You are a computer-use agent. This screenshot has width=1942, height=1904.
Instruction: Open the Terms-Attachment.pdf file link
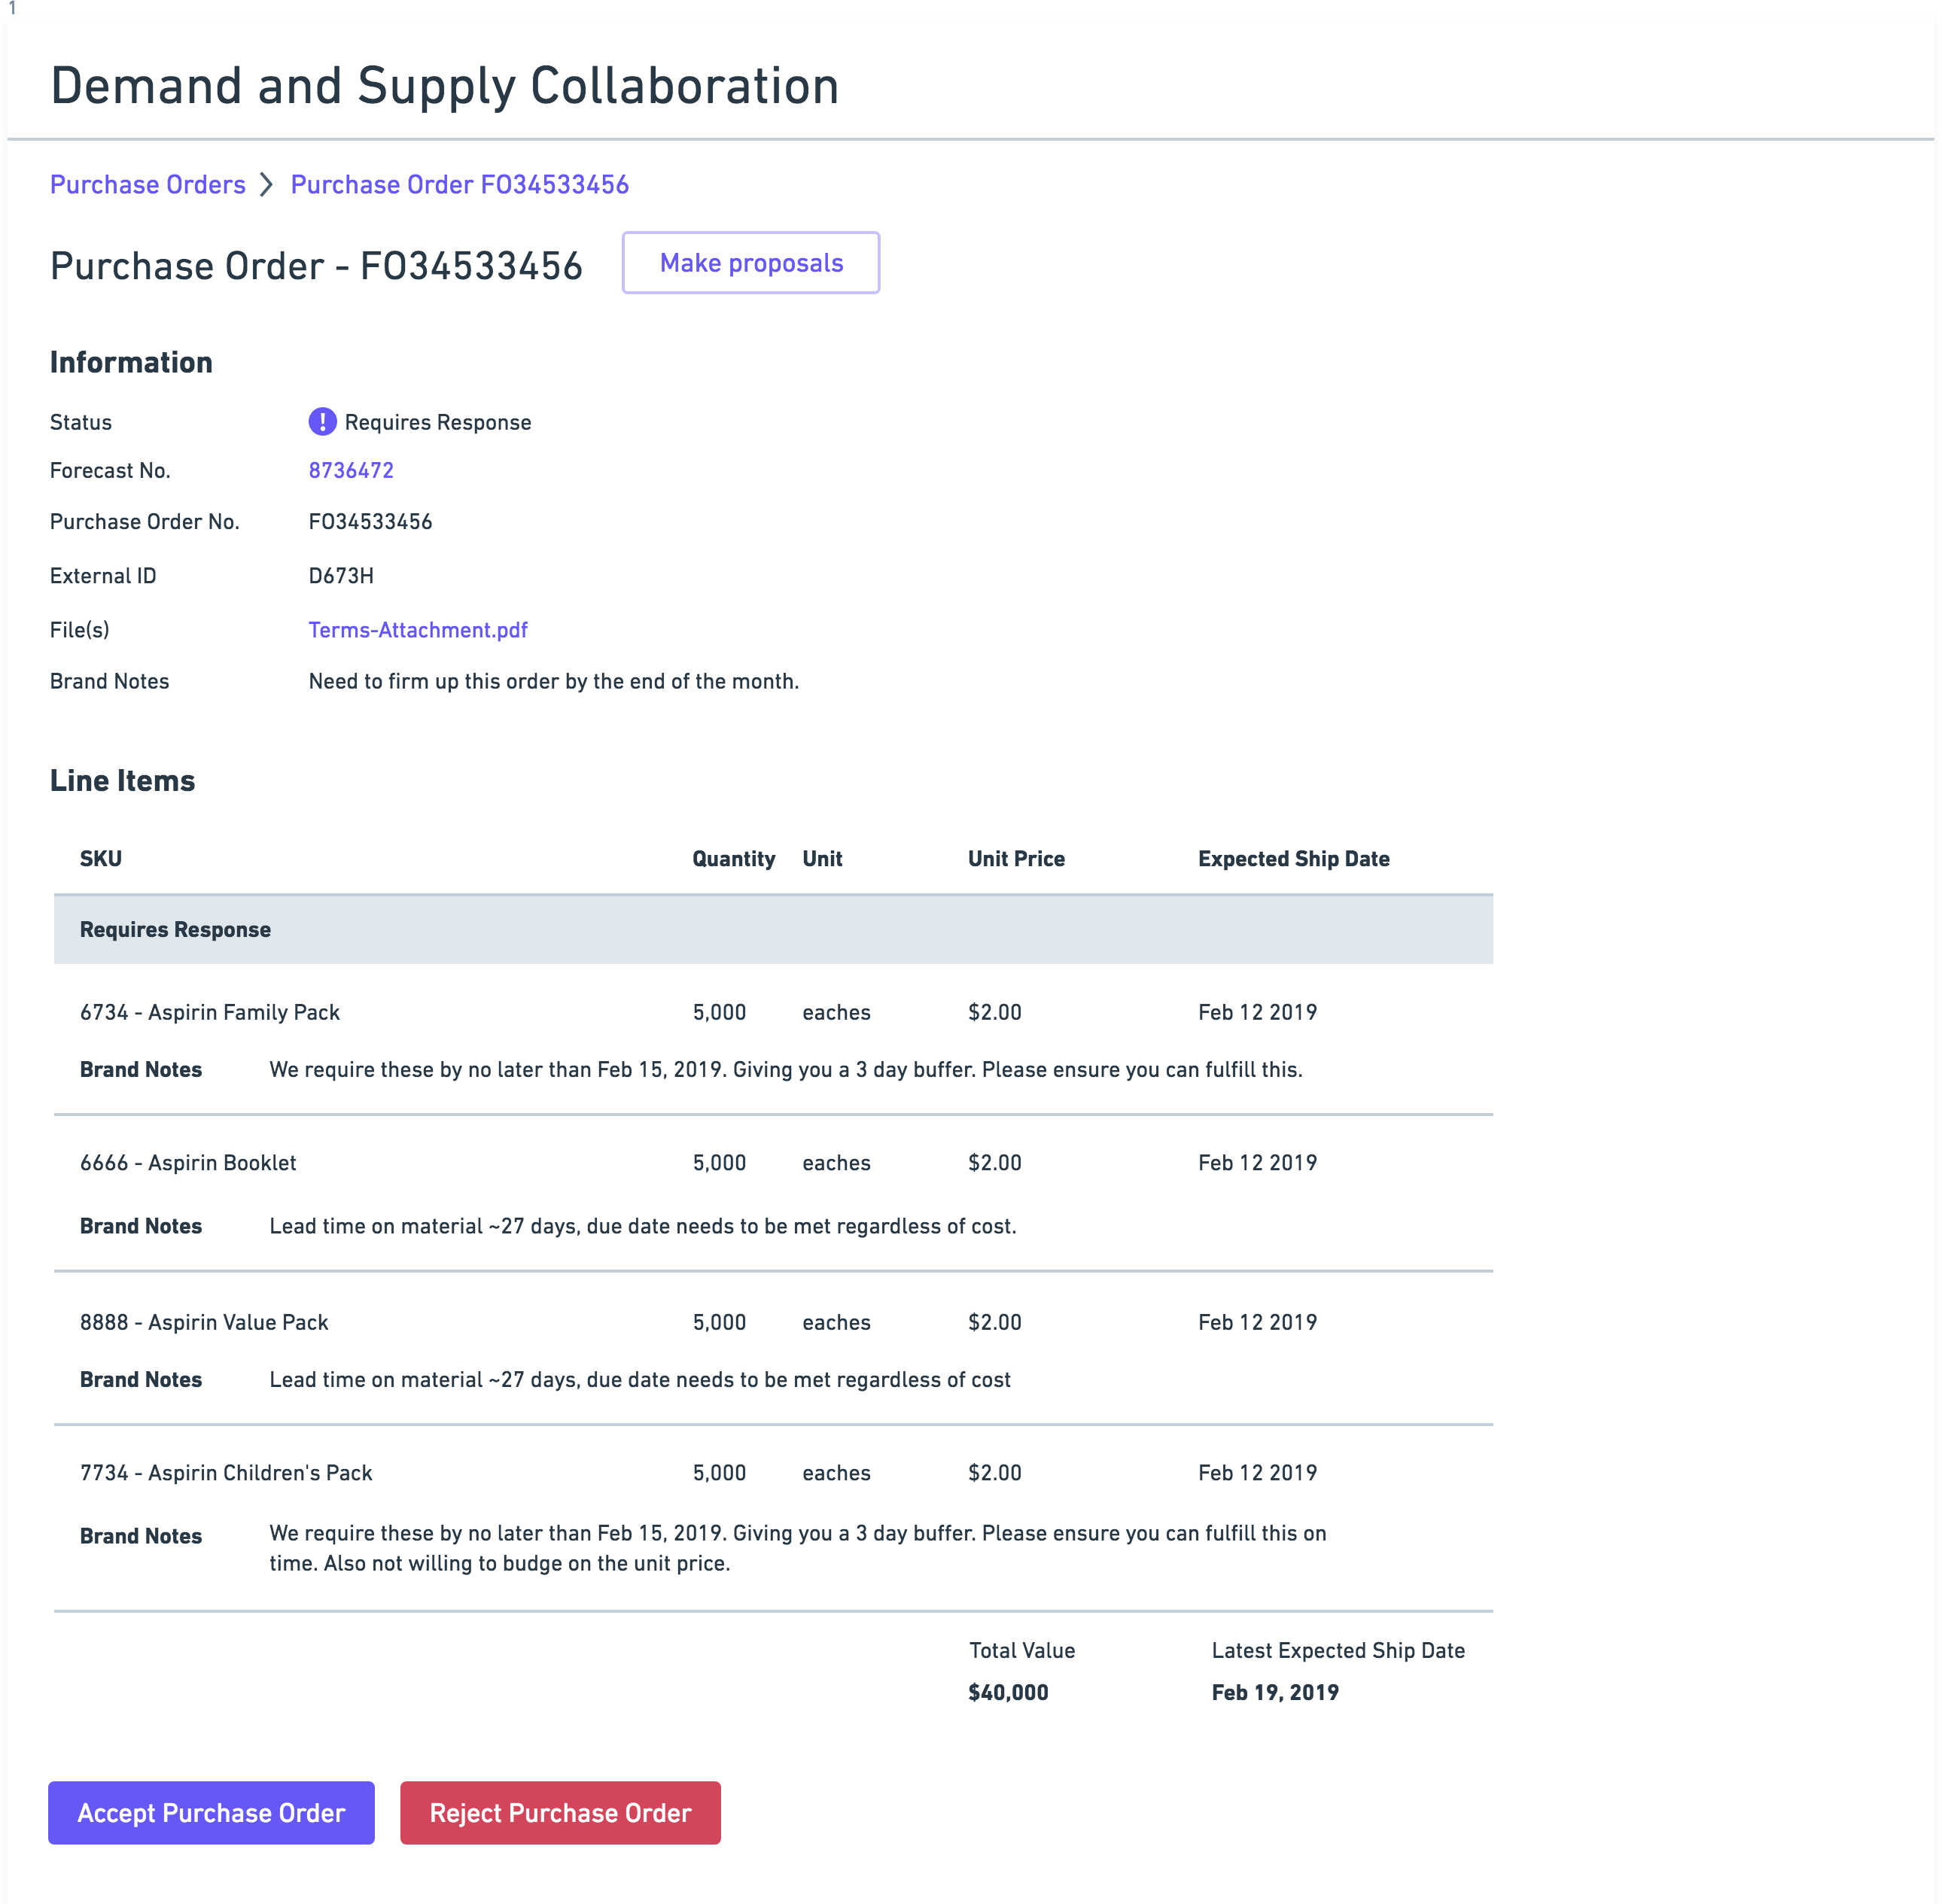[x=418, y=630]
